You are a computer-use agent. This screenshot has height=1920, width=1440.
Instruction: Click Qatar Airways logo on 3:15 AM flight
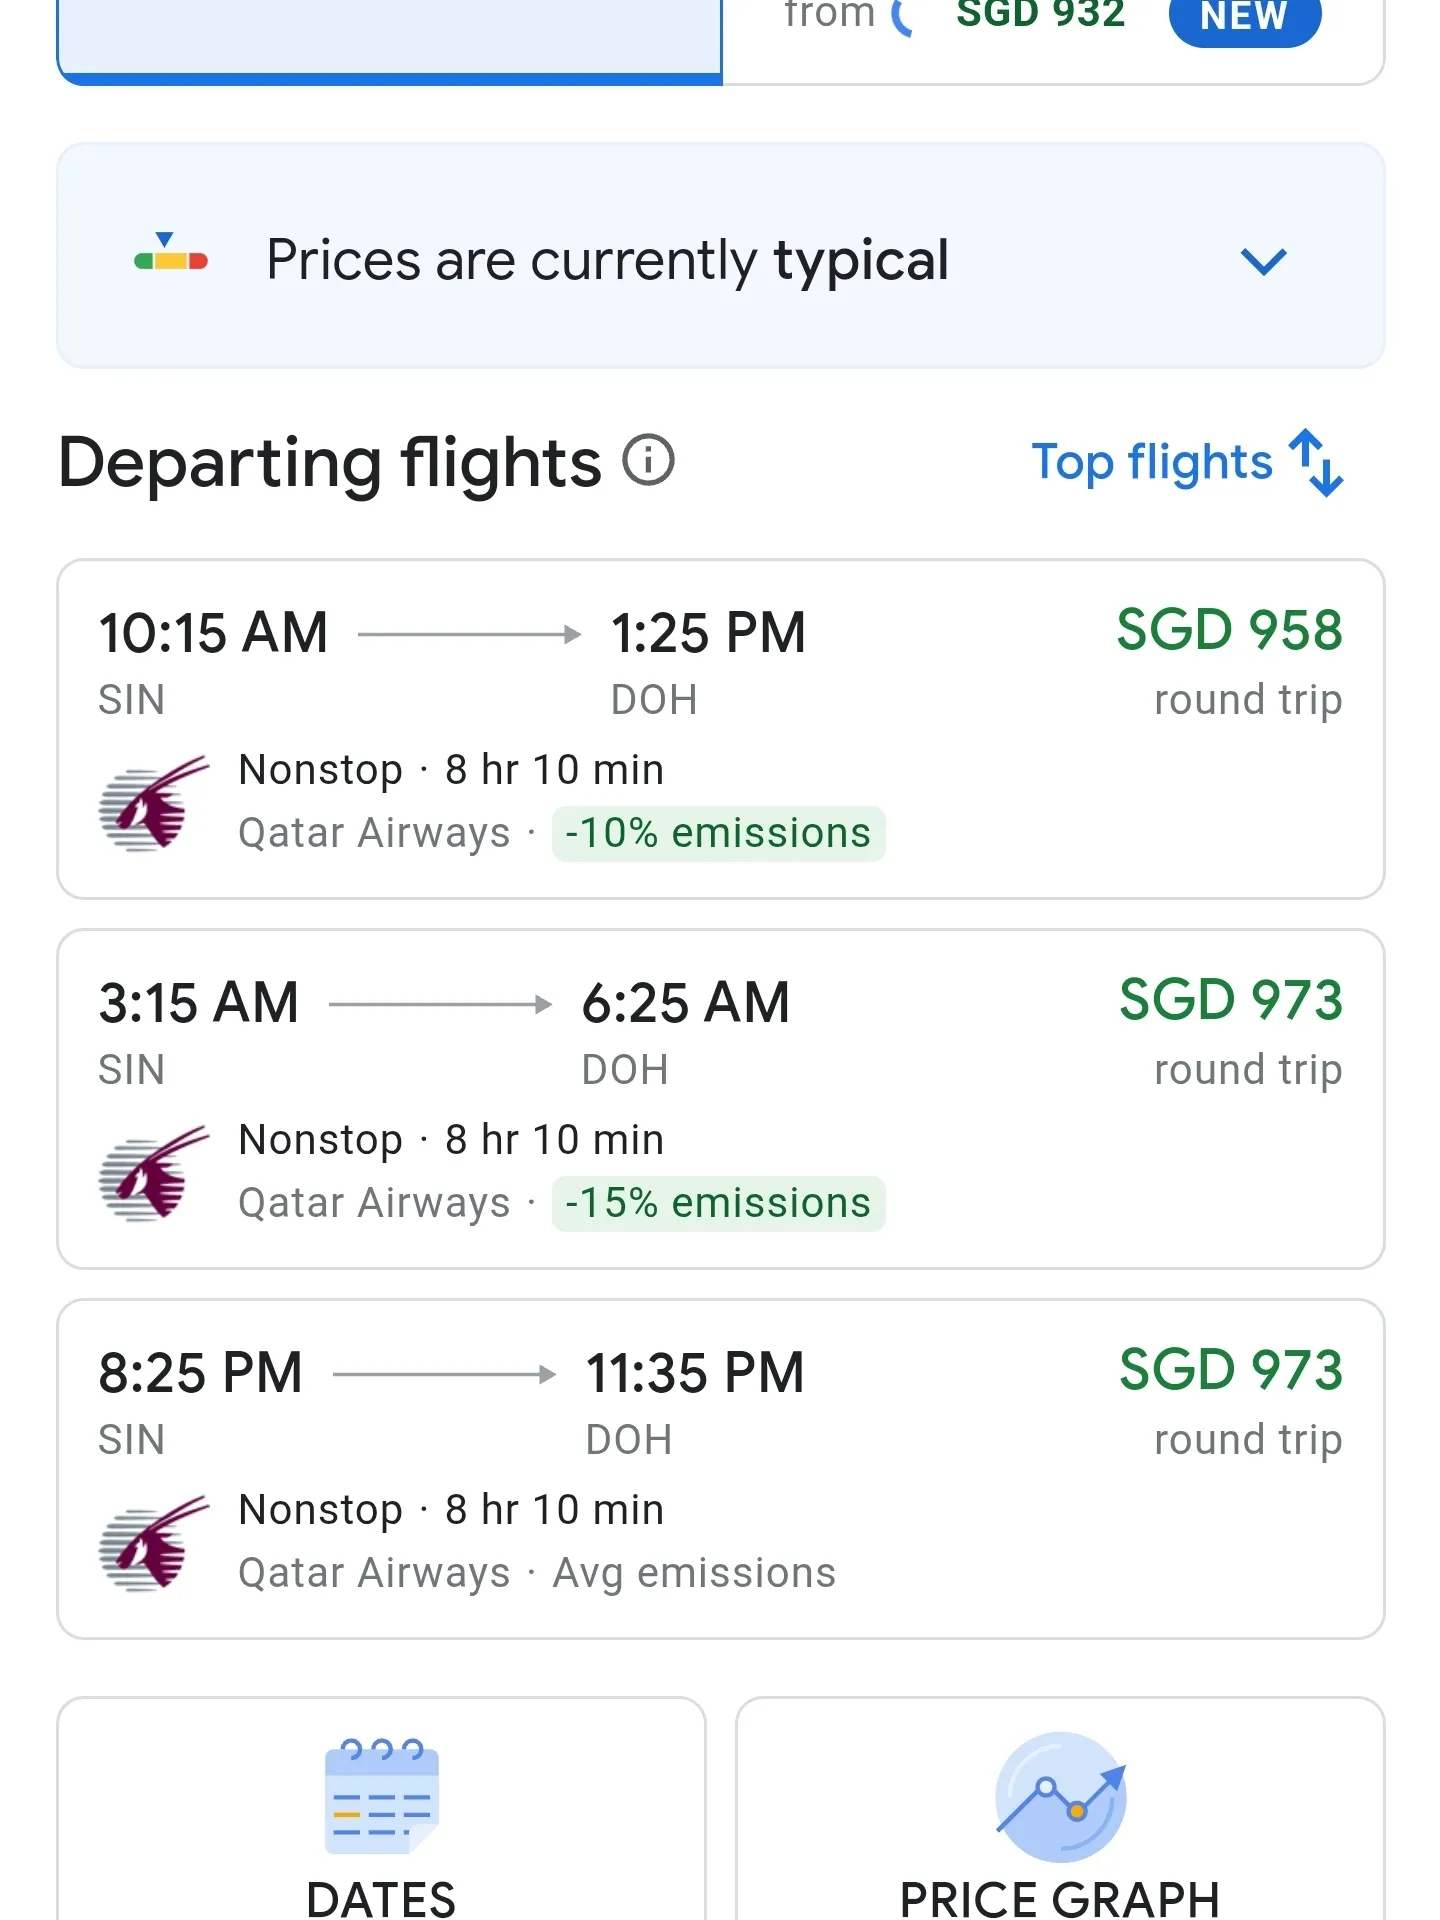coord(154,1173)
